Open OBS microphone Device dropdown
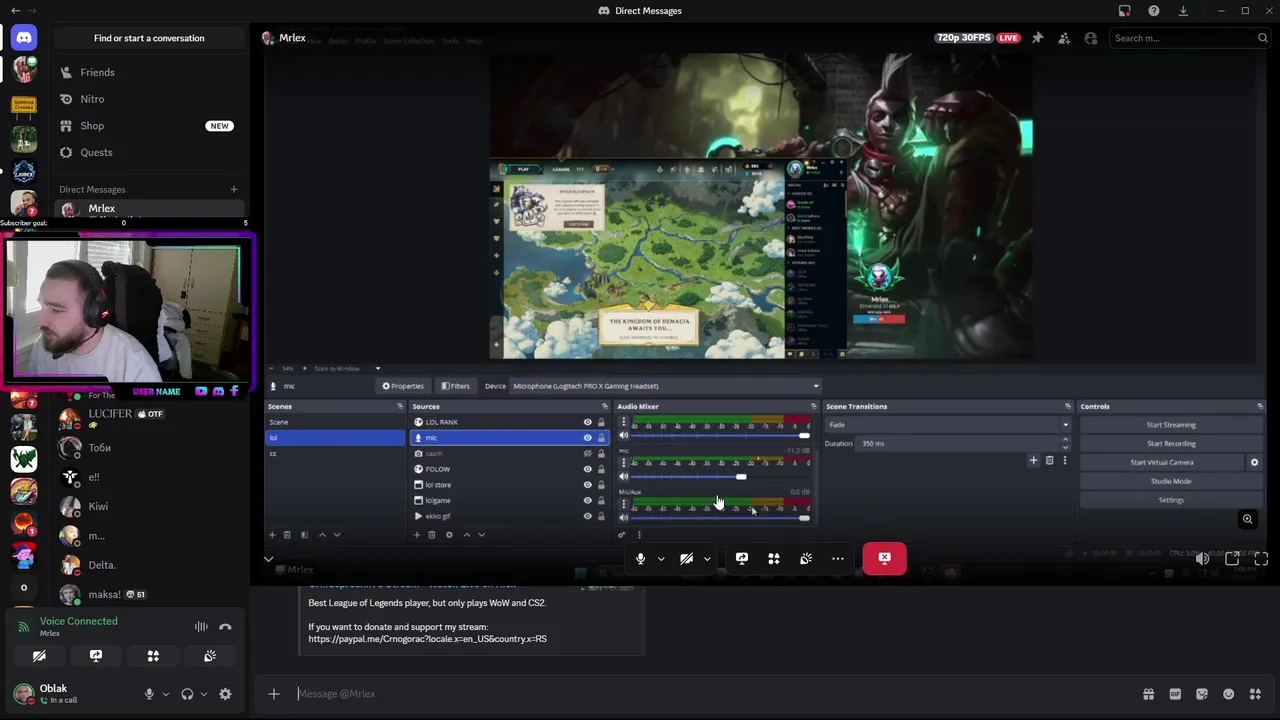Image resolution: width=1280 pixels, height=720 pixels. [665, 386]
